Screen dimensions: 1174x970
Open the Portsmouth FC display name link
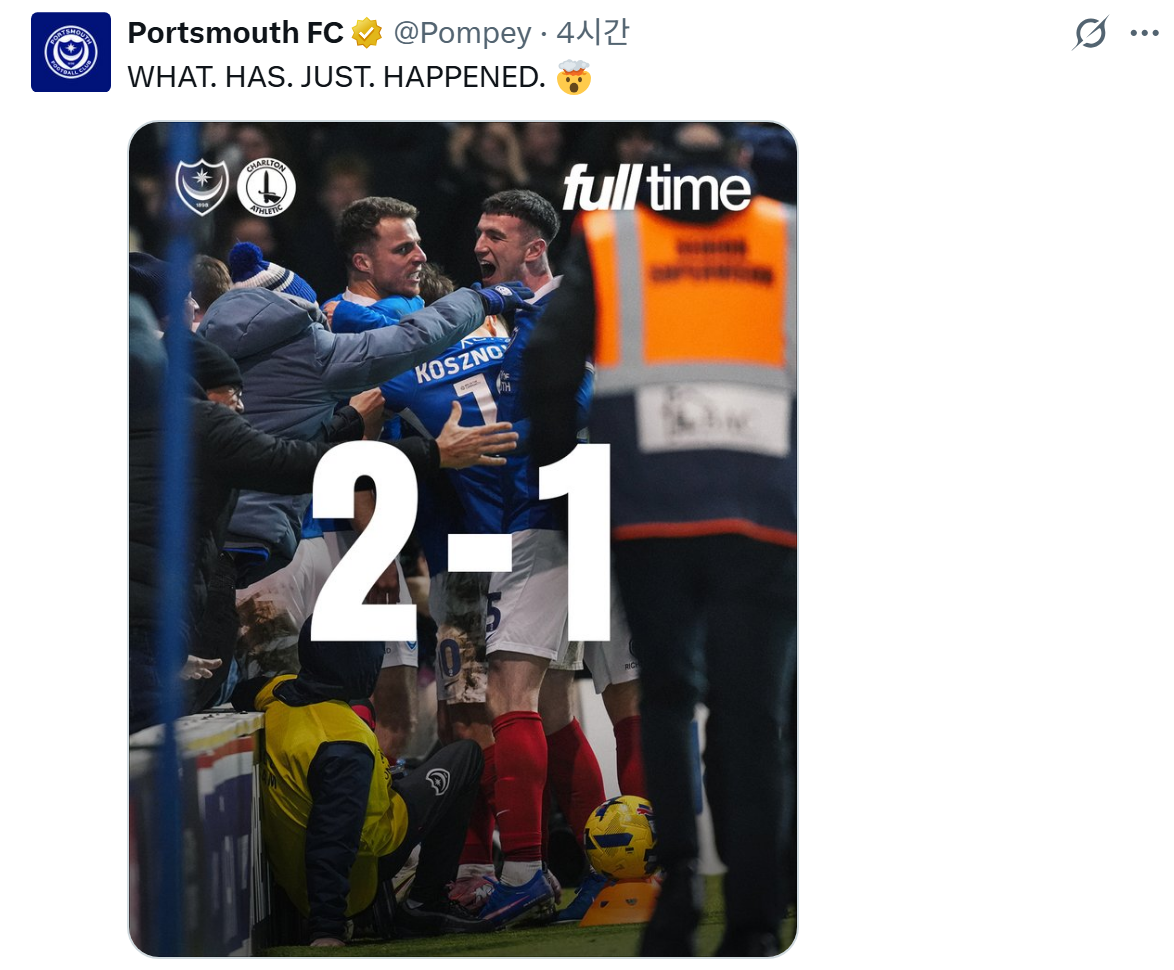(x=235, y=33)
